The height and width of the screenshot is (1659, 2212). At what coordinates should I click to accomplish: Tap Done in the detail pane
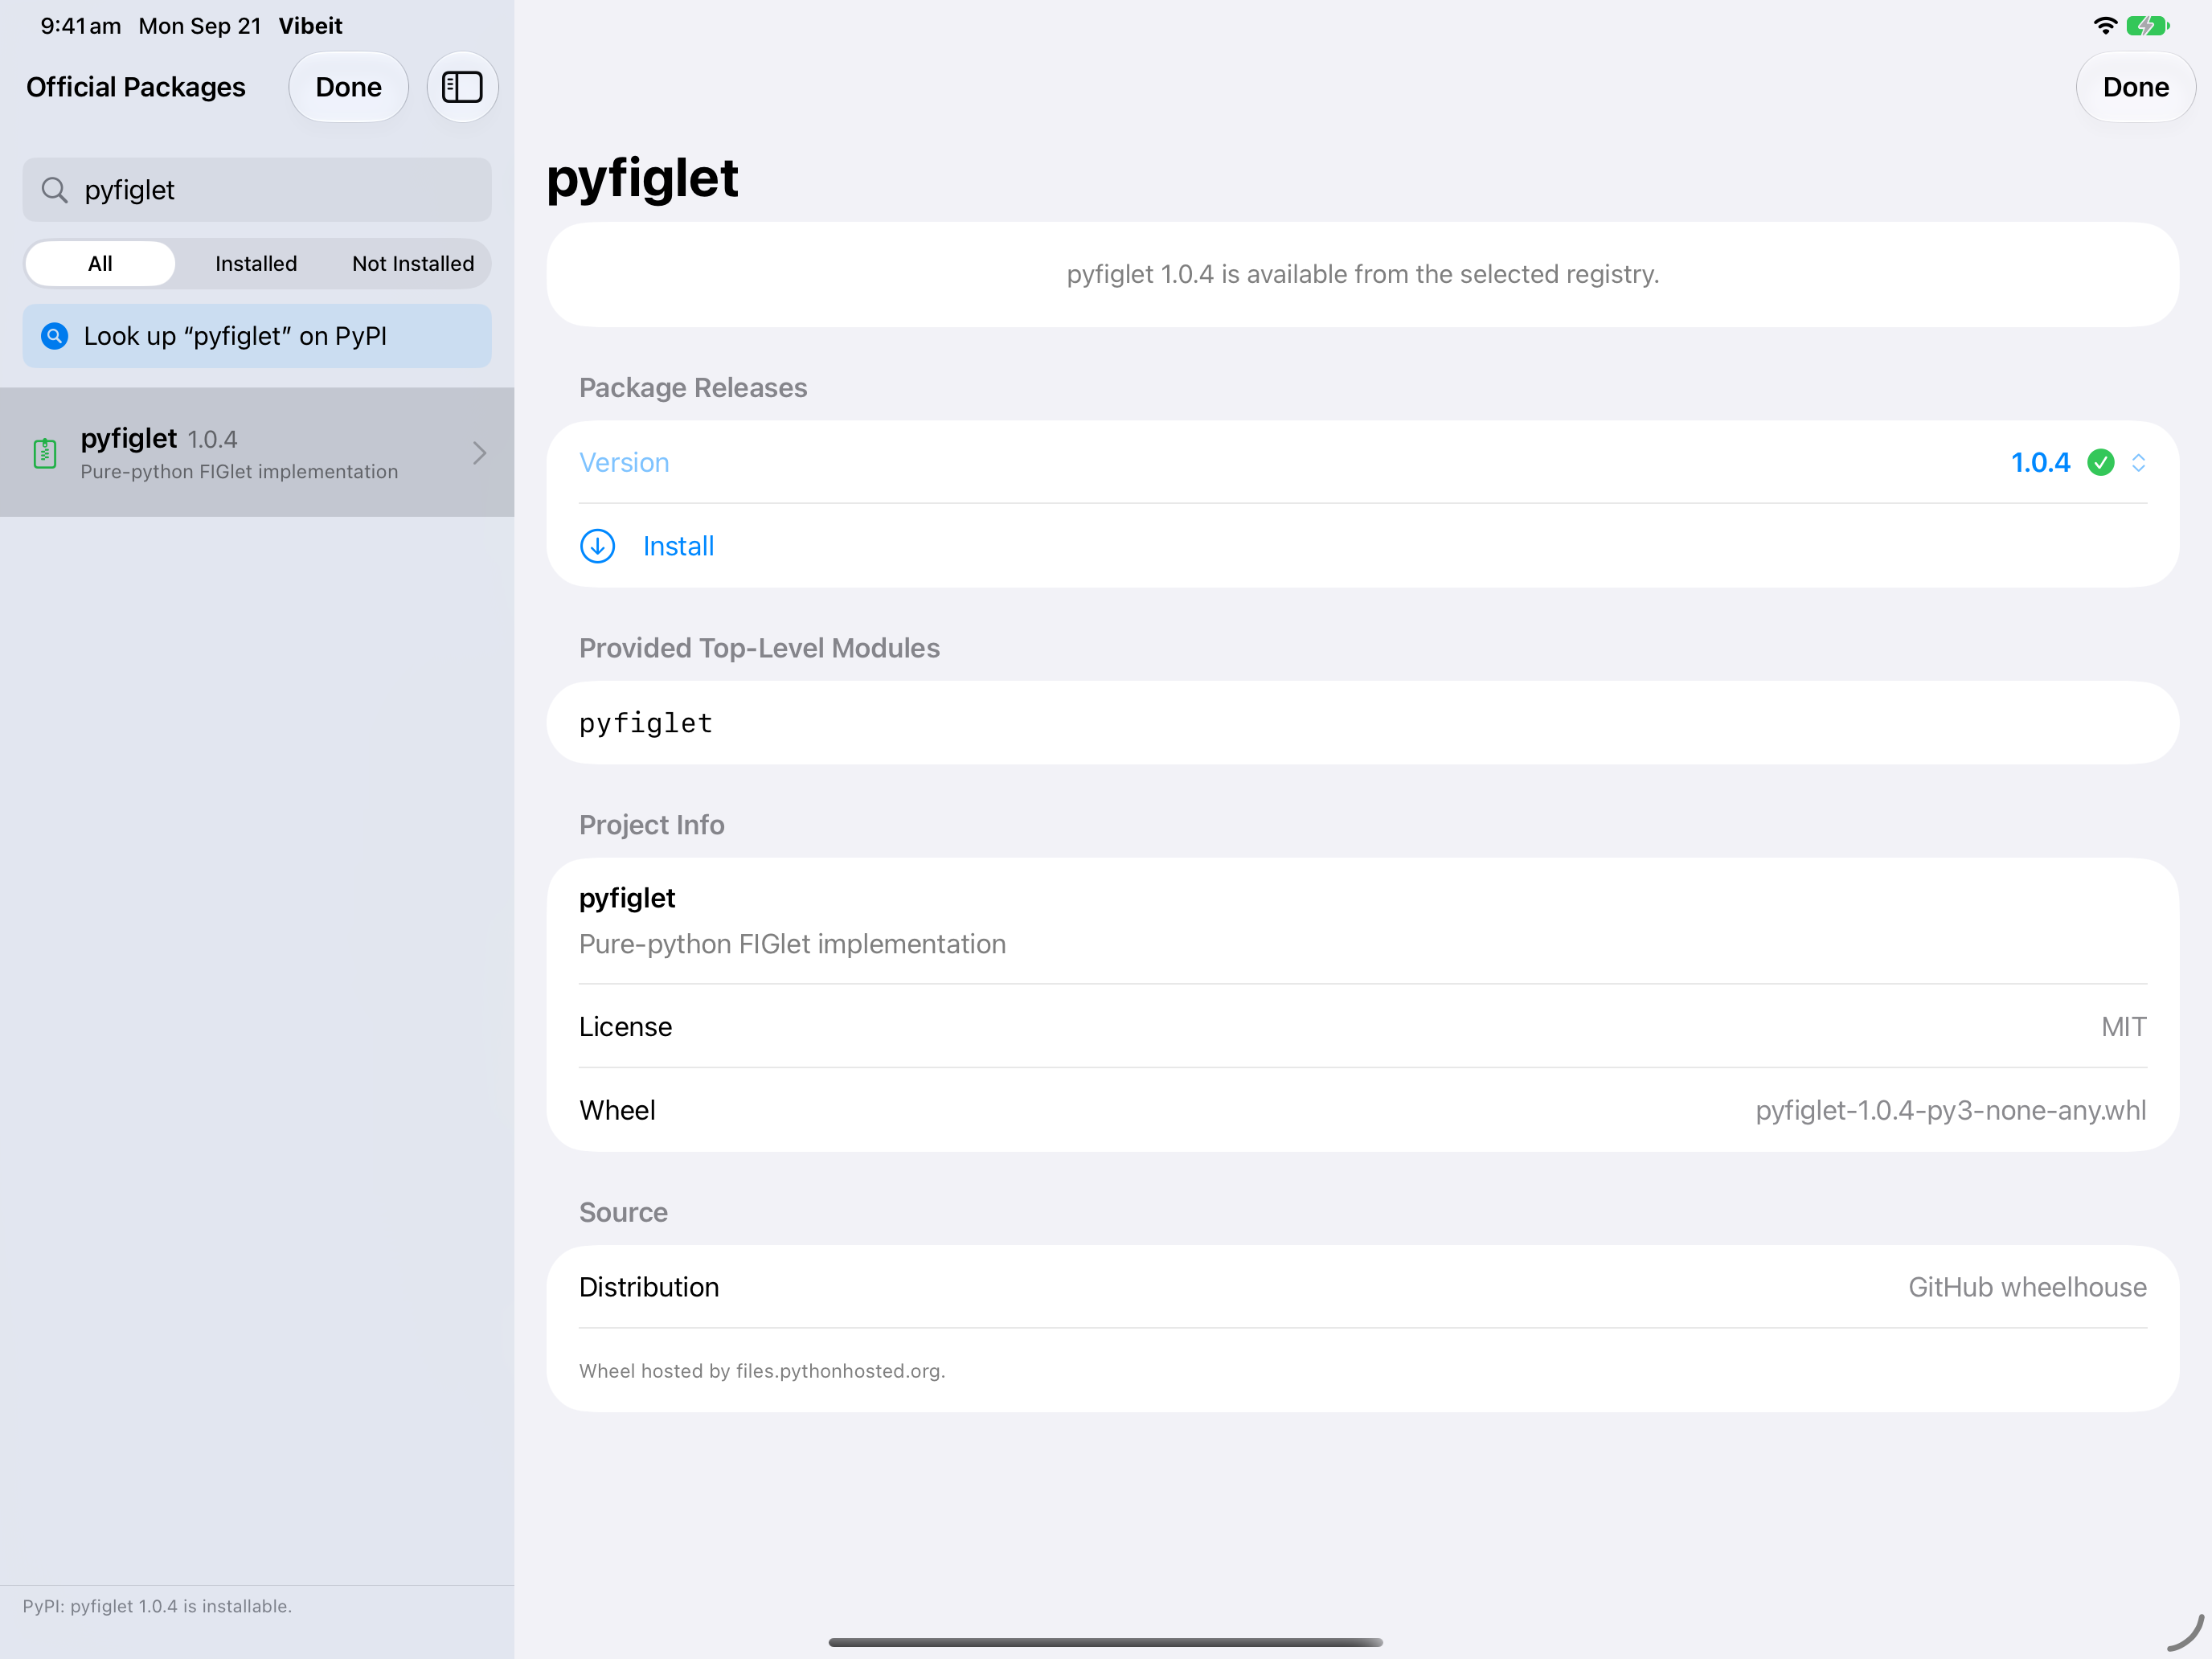point(2136,87)
